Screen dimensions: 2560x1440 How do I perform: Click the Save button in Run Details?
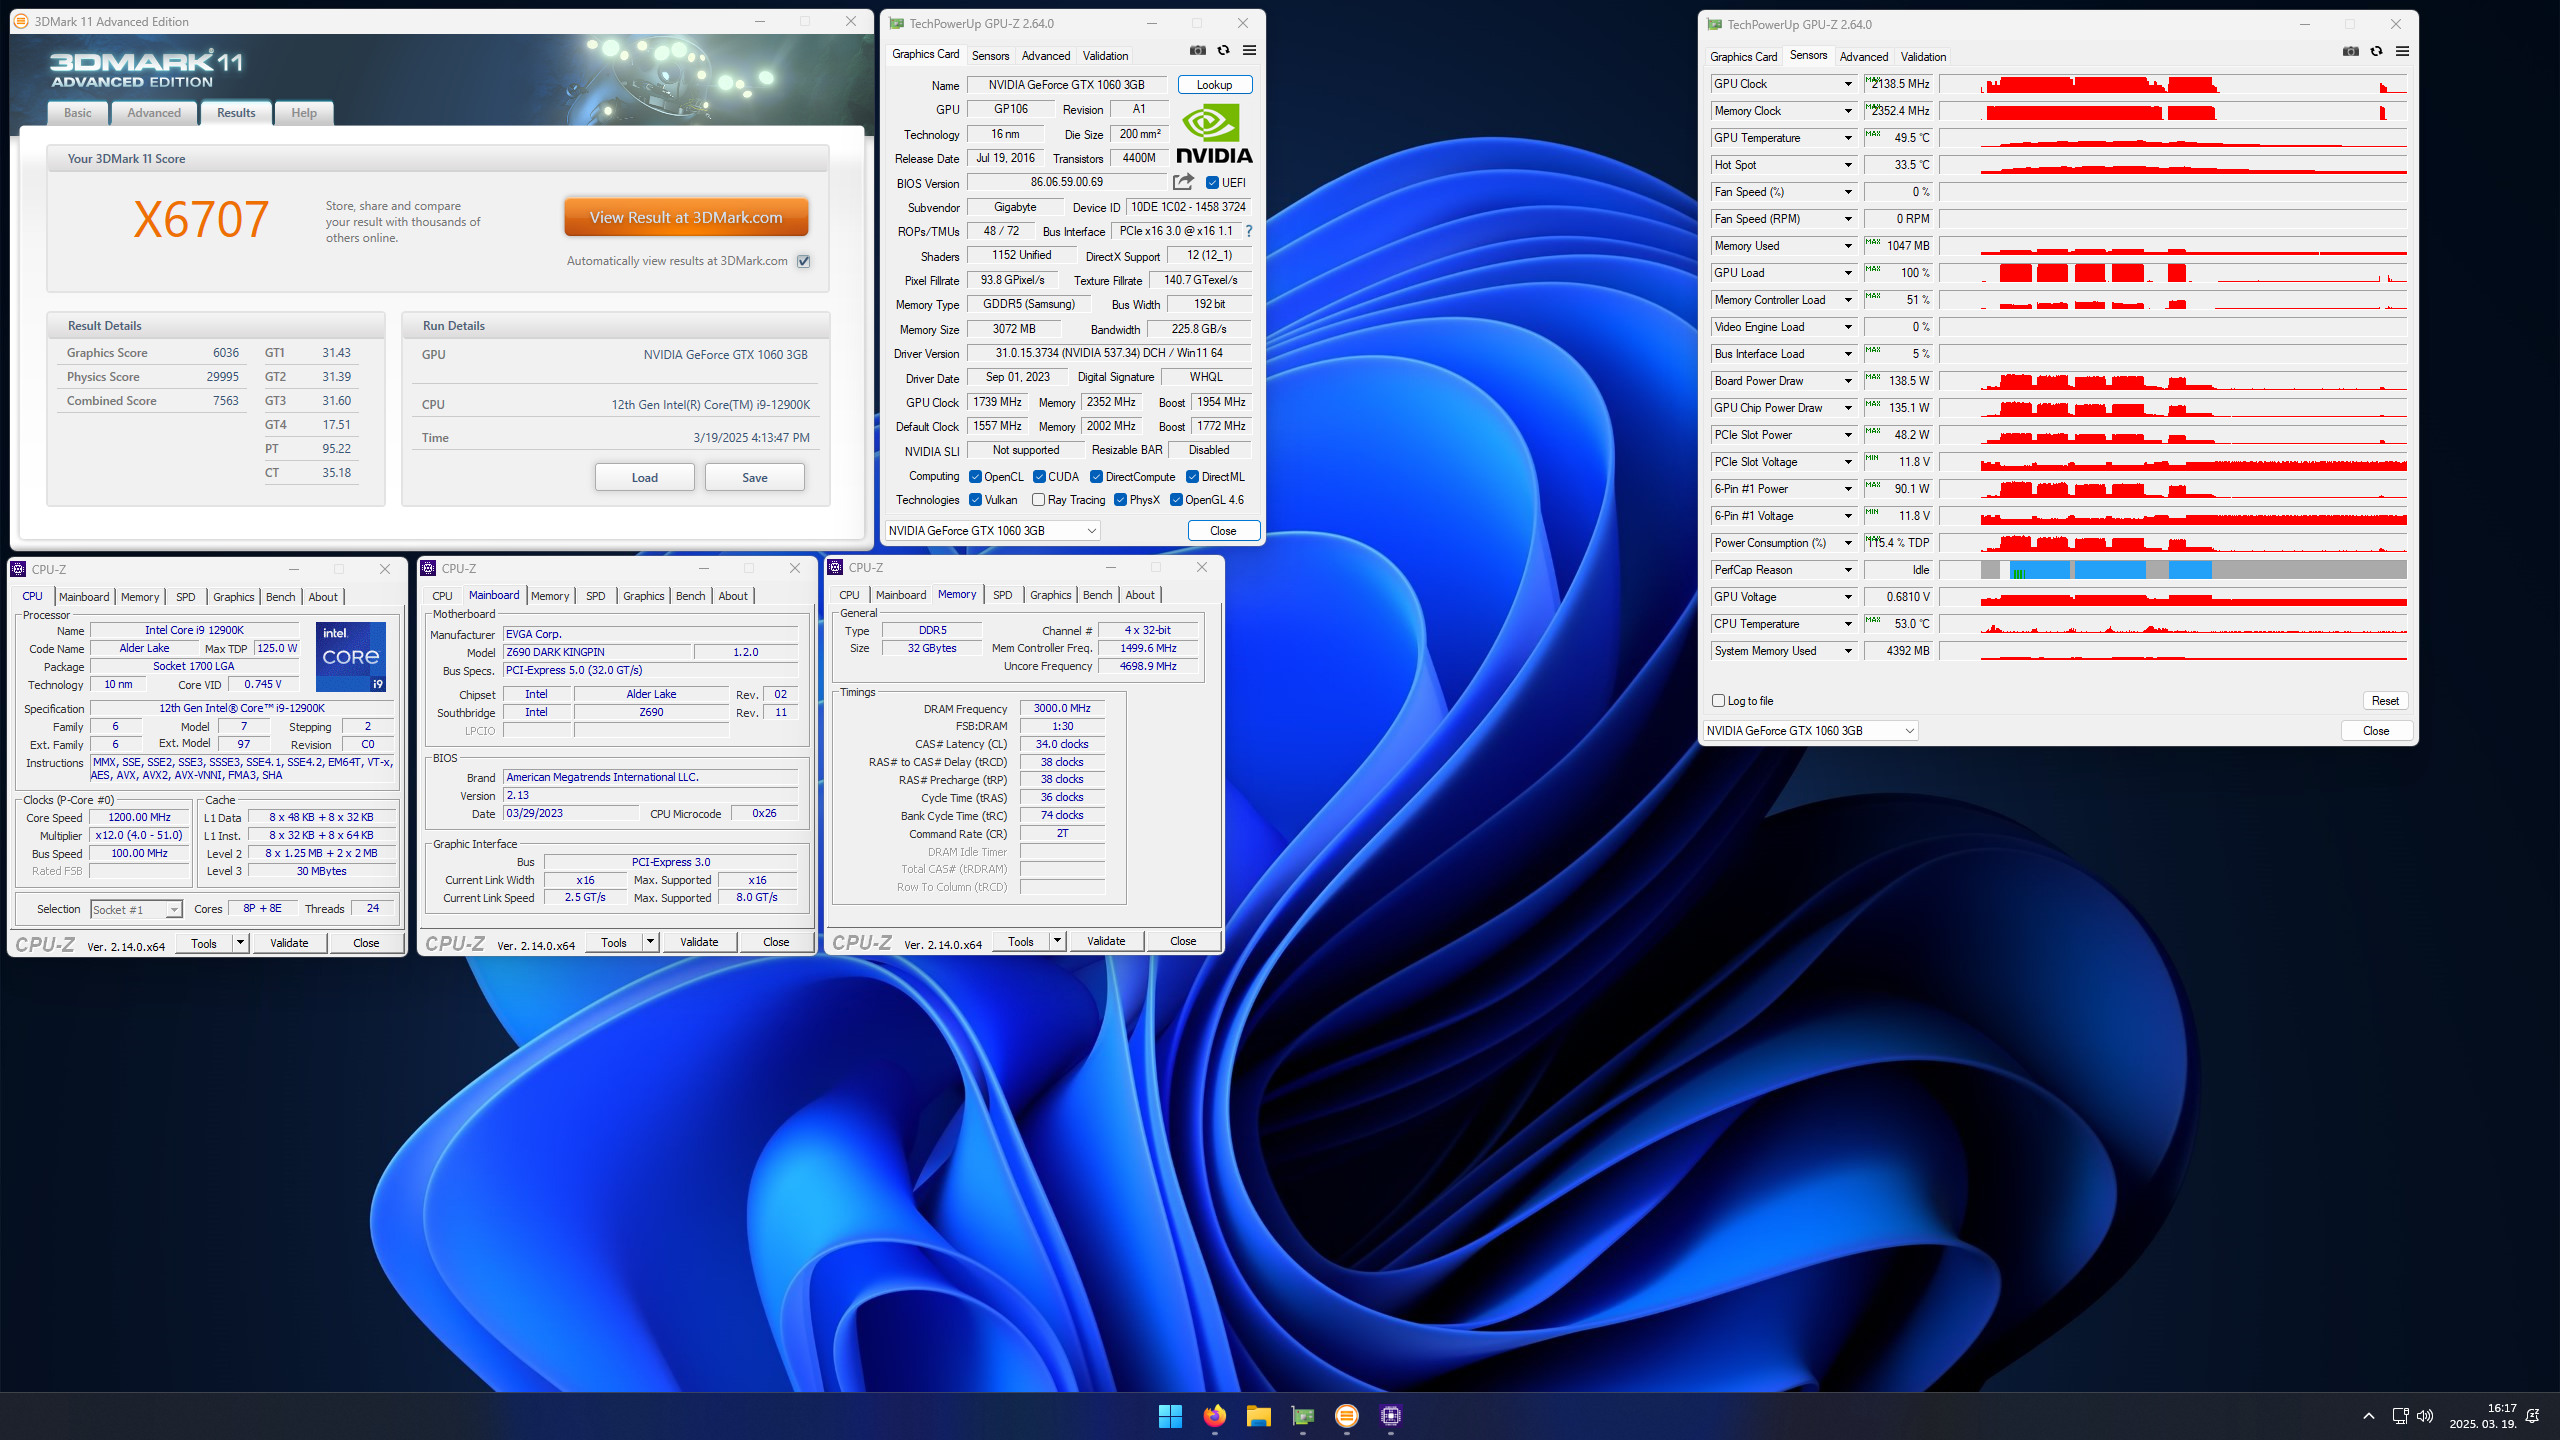tap(754, 477)
